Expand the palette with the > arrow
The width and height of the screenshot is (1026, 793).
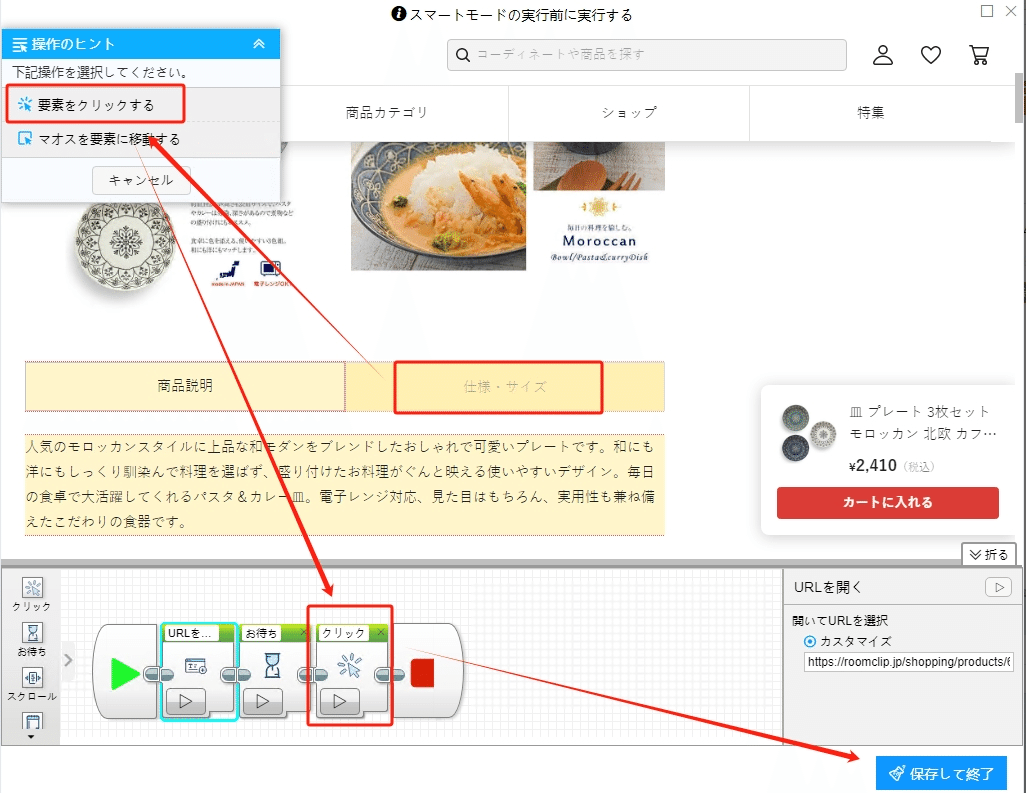[68, 660]
